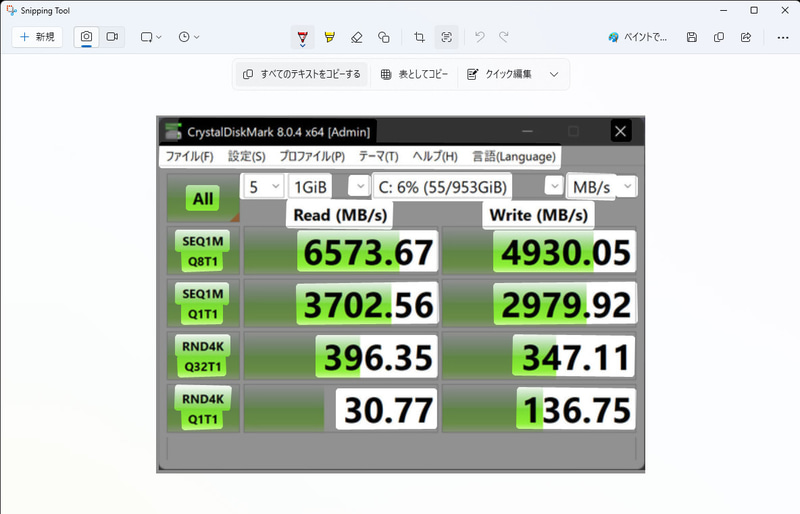Undo the last edit

click(x=480, y=37)
